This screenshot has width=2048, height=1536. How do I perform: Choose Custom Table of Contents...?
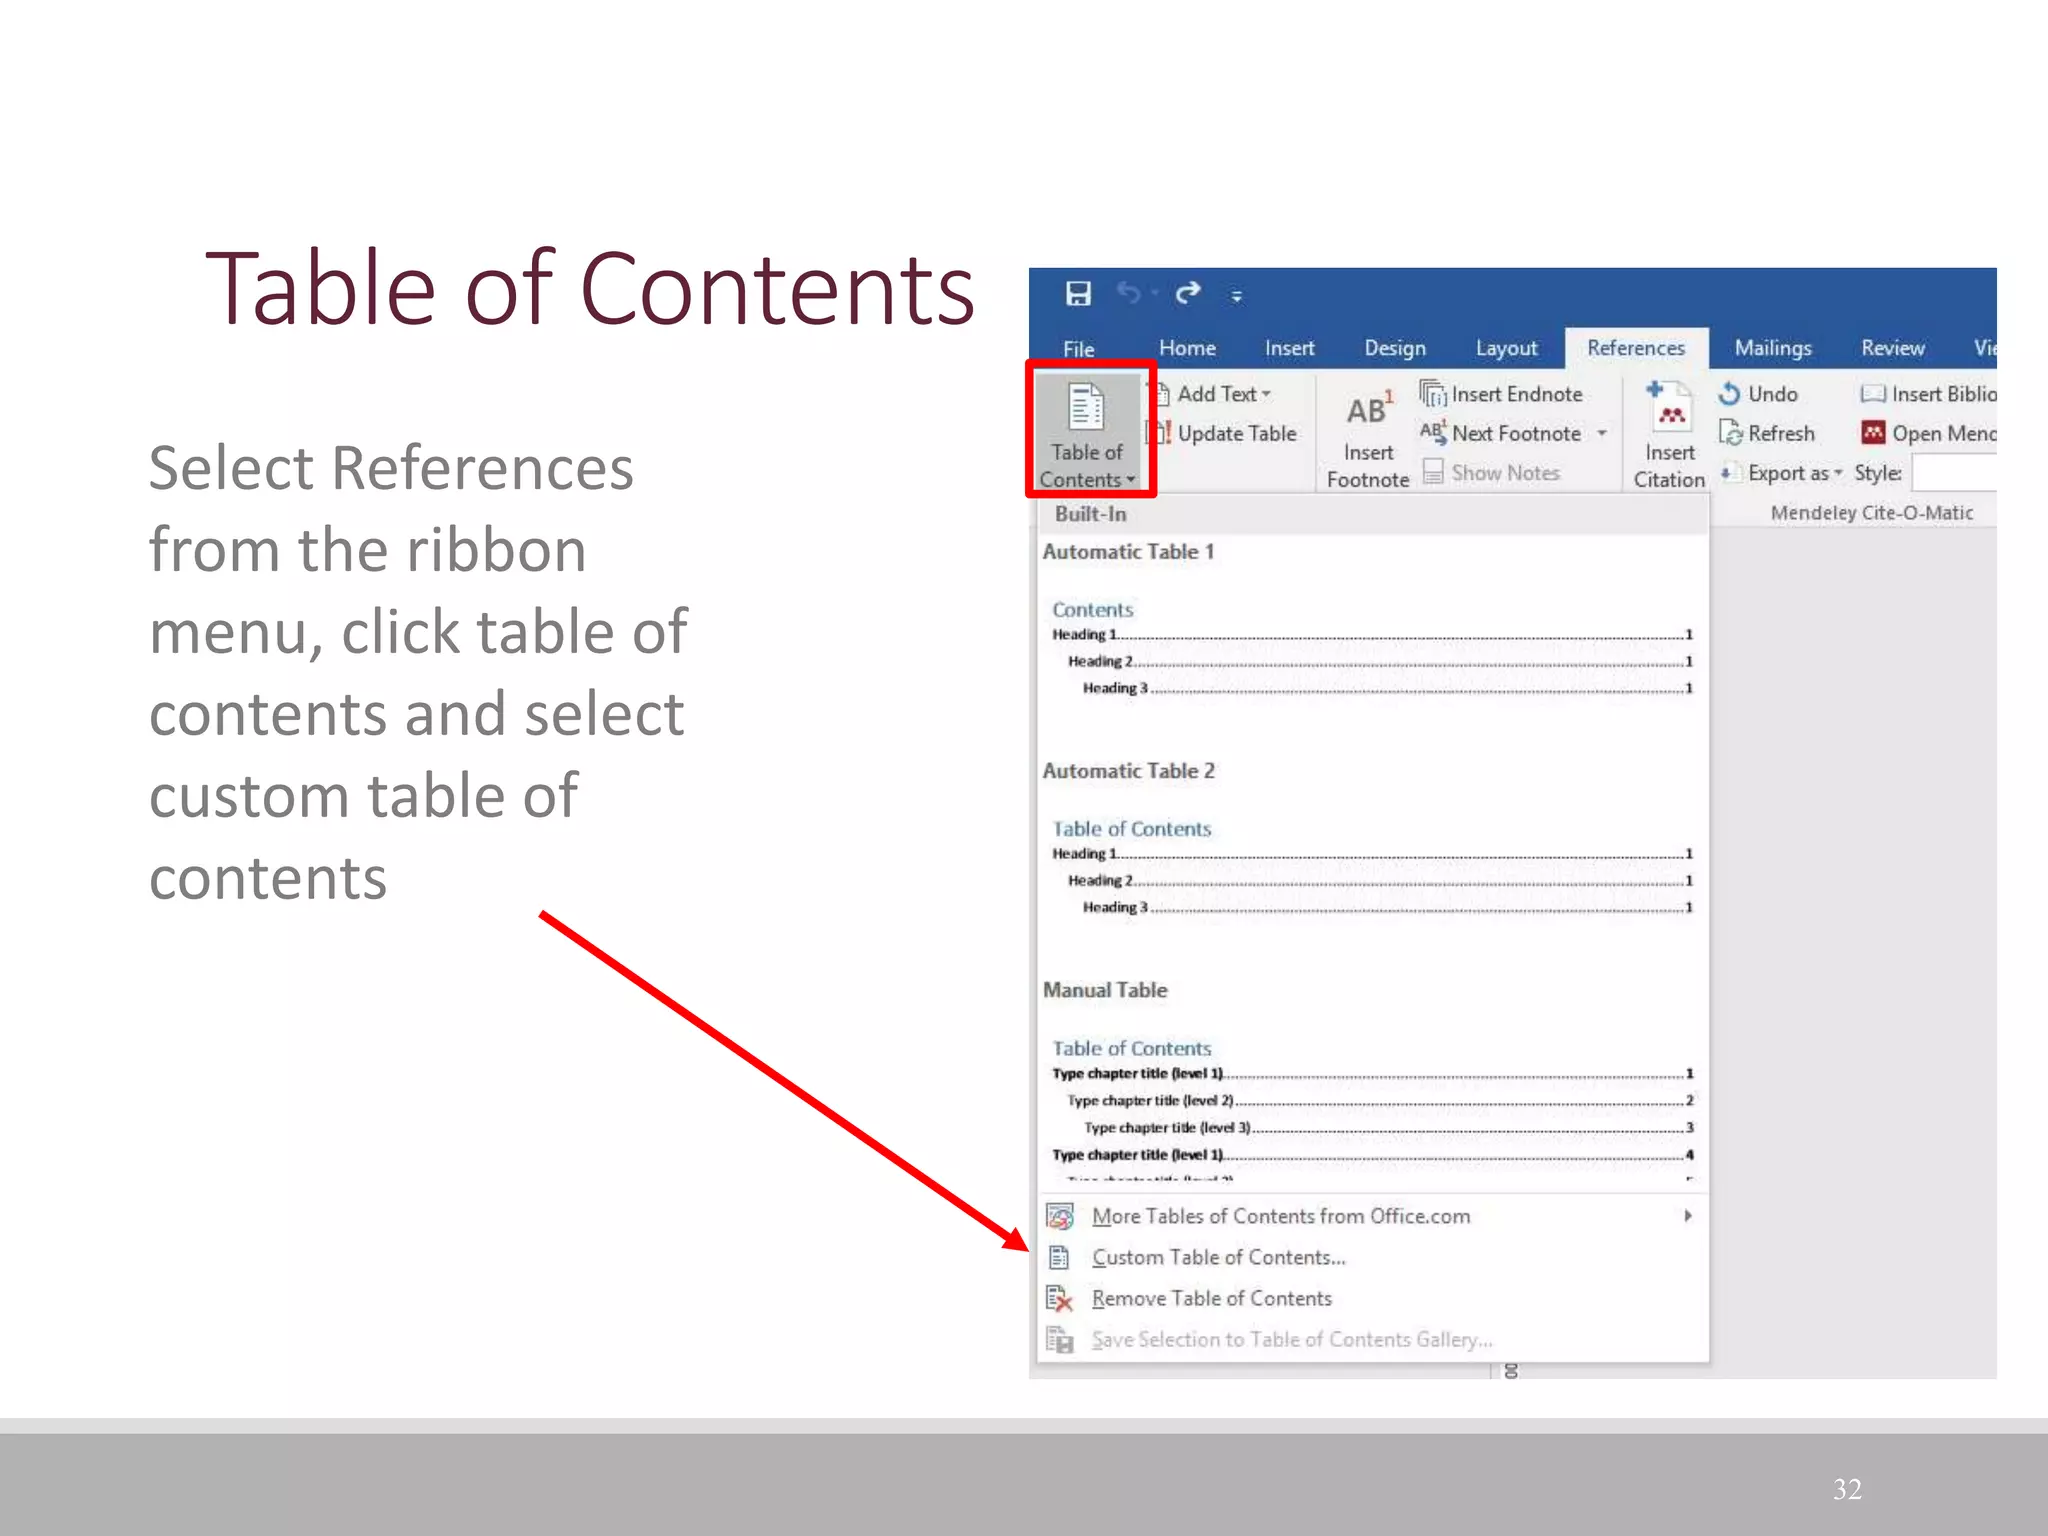click(1372, 1257)
